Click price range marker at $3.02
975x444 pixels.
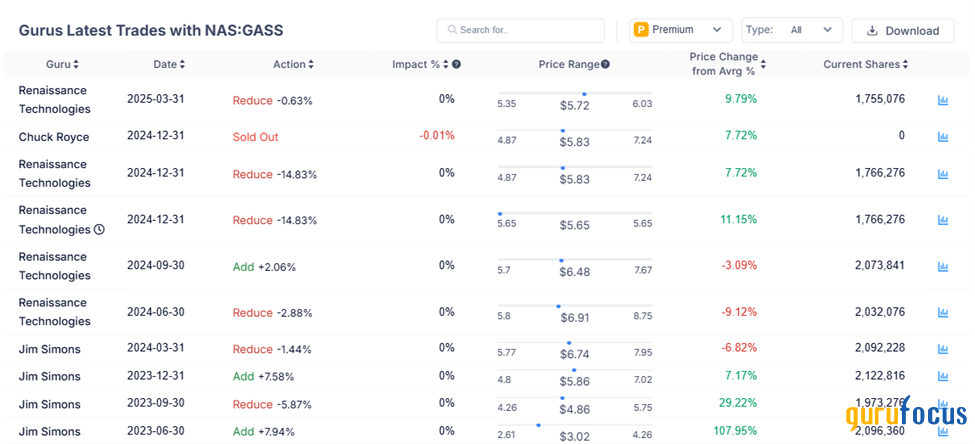tap(538, 425)
